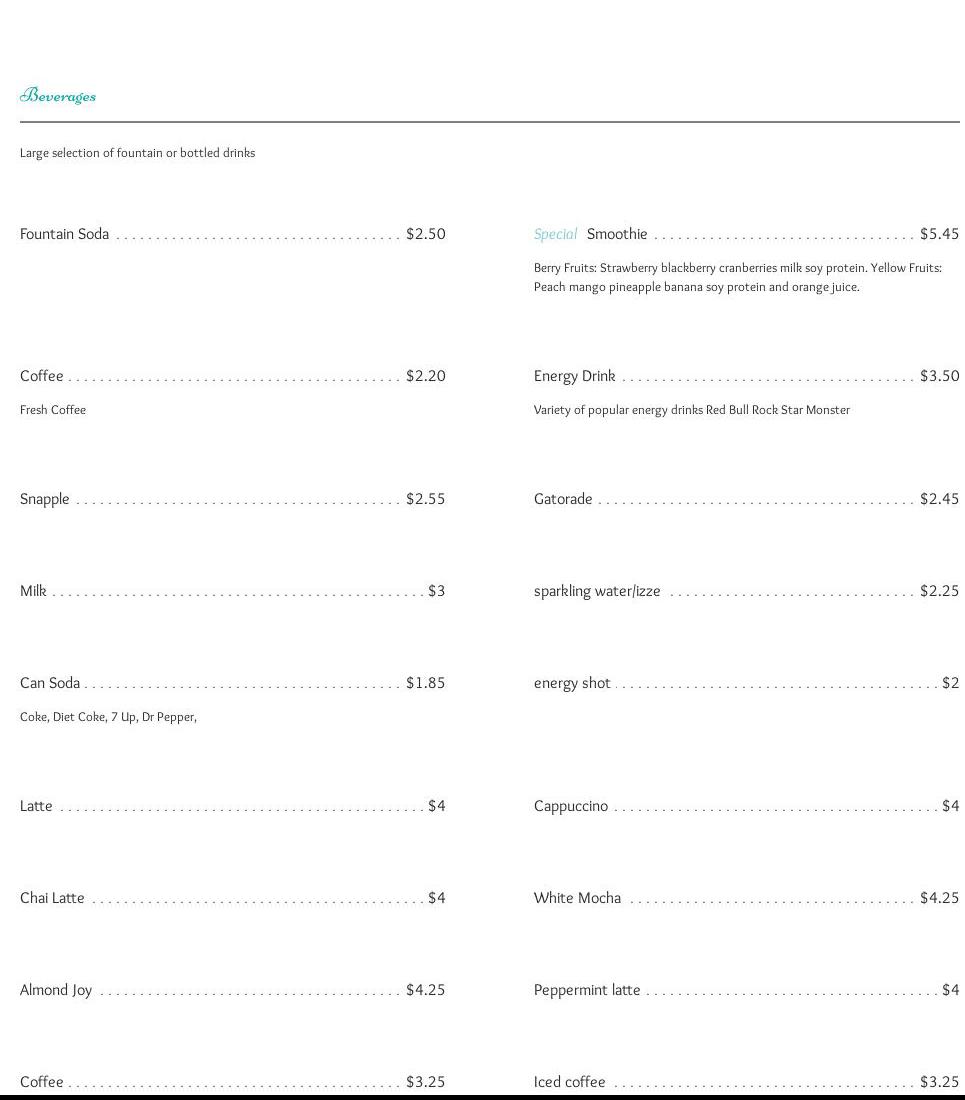Select the energy shot item
Viewport: 965px width, 1100px height.
(x=572, y=683)
